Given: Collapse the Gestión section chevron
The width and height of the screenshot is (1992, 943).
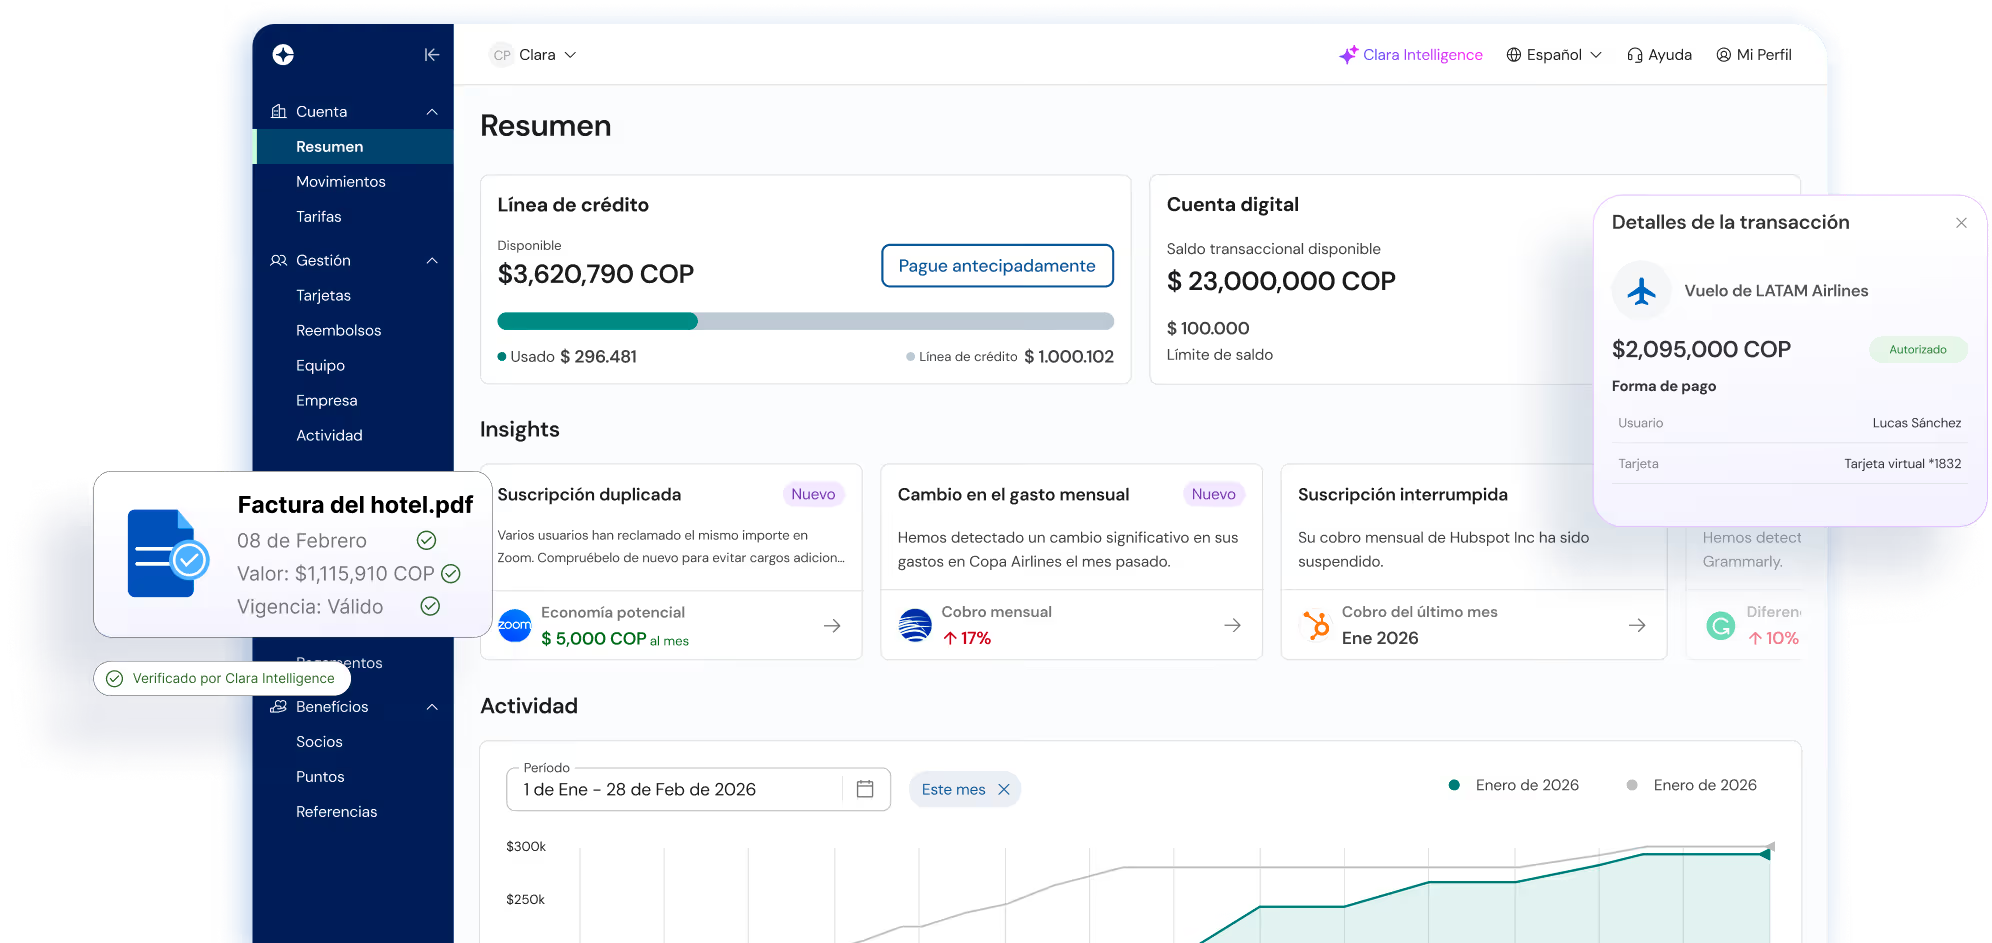Looking at the screenshot, I should [432, 260].
